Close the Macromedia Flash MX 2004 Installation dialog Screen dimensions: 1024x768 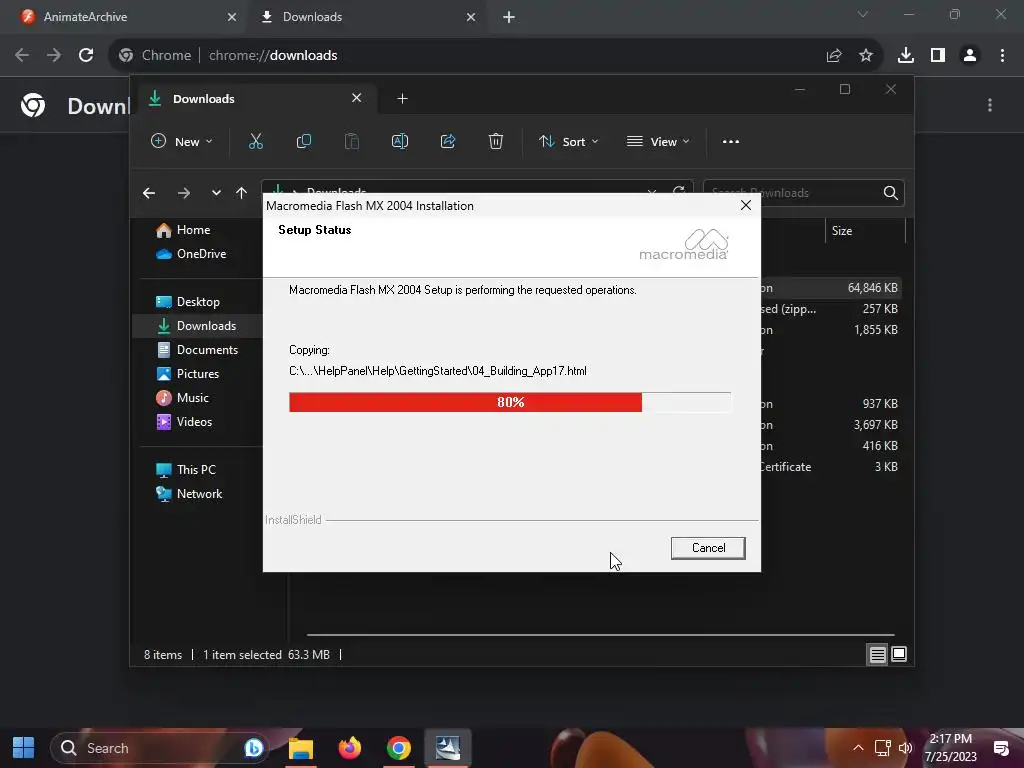point(746,206)
